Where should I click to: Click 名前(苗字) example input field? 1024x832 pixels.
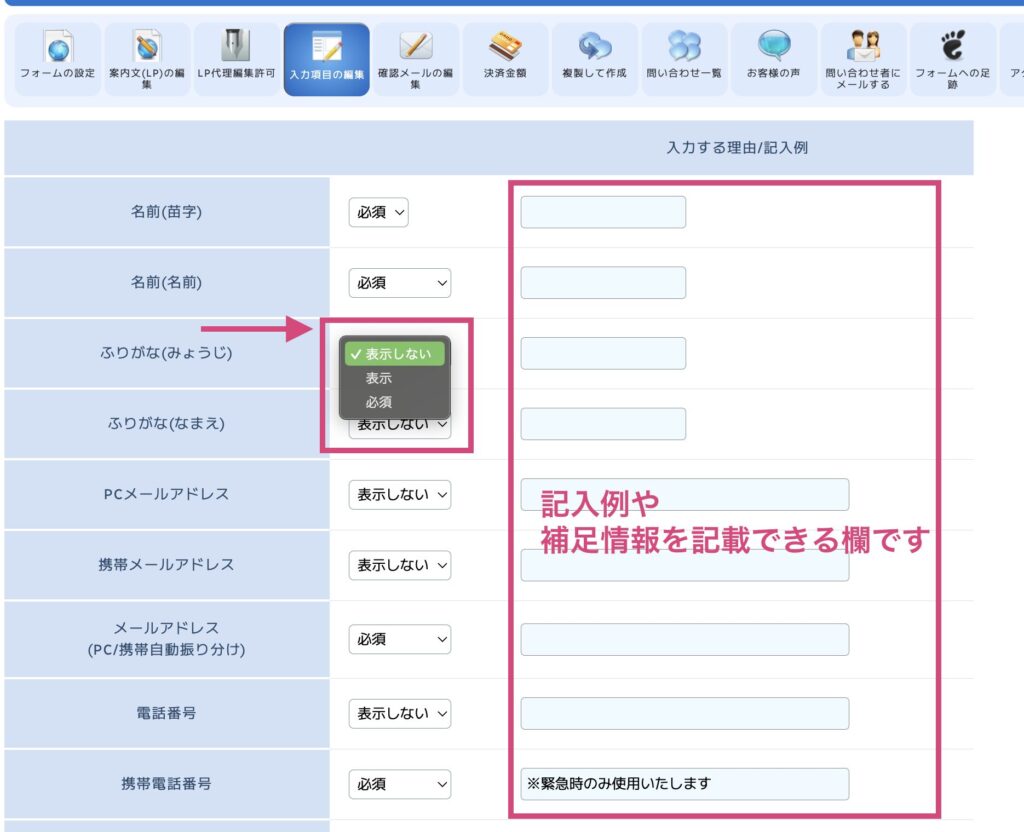603,212
